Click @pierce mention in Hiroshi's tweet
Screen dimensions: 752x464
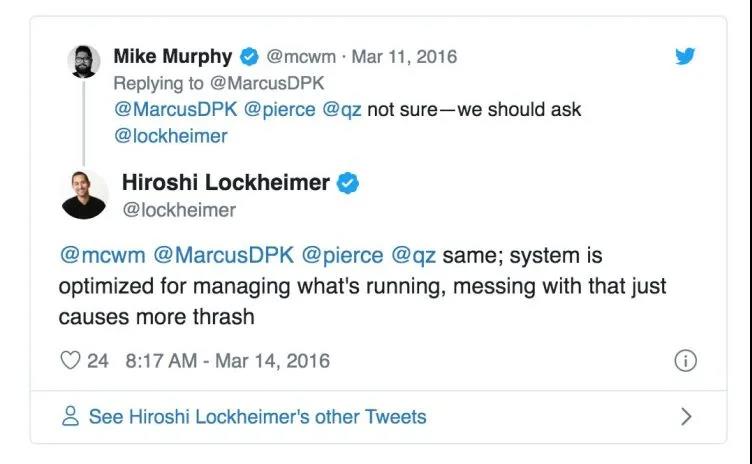point(342,255)
